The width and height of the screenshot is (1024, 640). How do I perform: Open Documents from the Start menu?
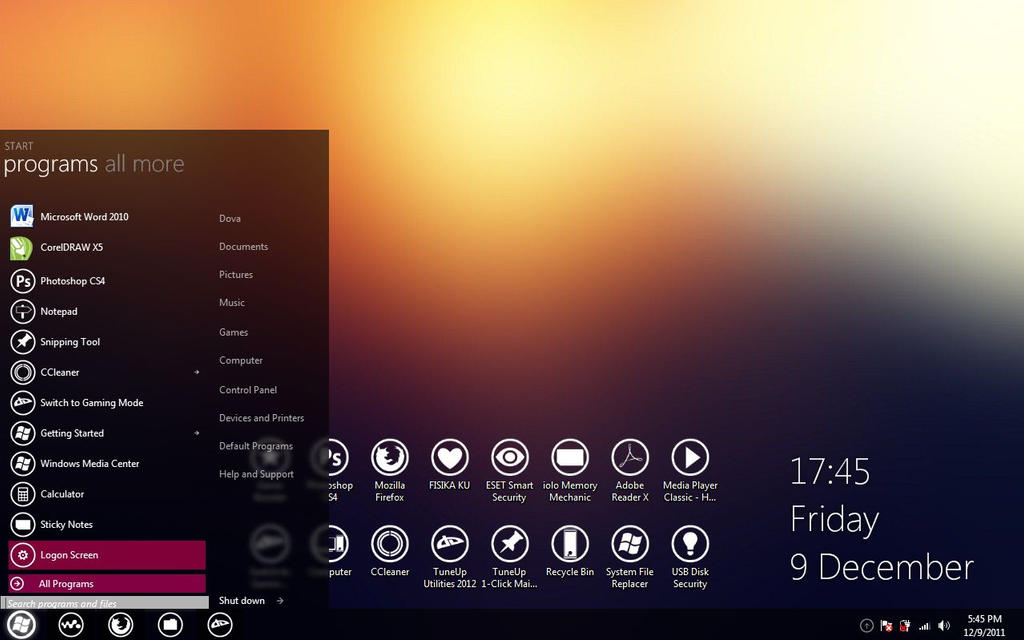click(244, 247)
